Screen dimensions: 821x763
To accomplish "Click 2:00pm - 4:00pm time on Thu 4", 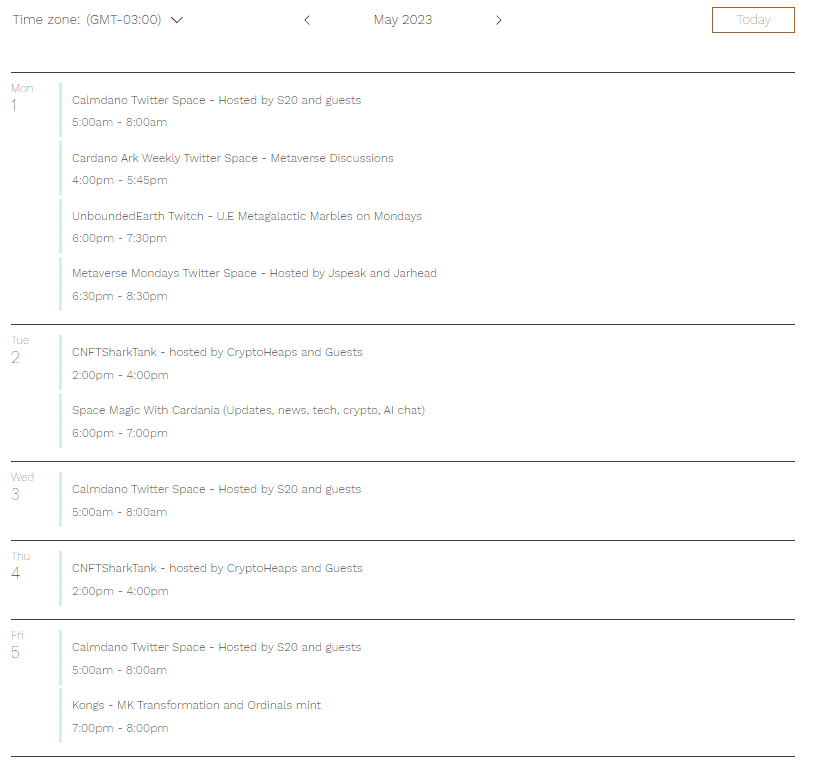I will click(x=120, y=592).
